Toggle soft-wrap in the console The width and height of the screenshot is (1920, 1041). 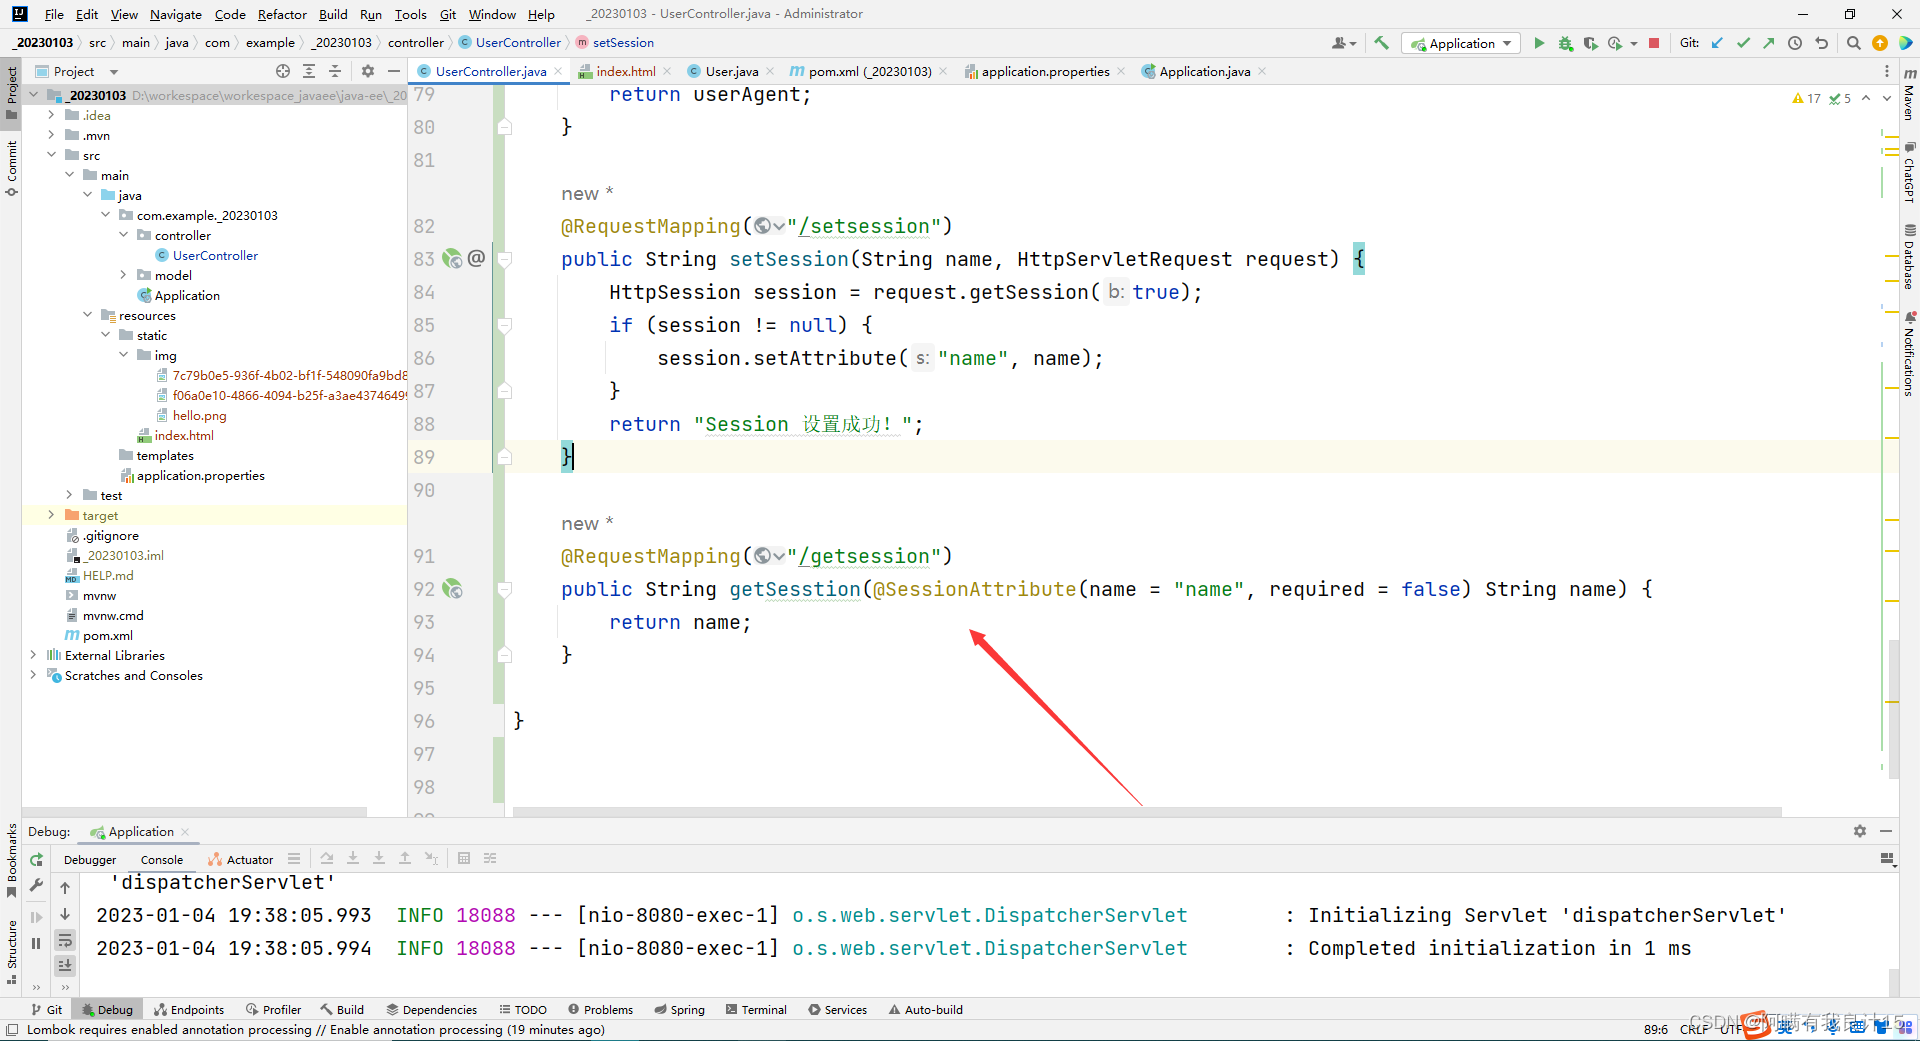[x=65, y=940]
